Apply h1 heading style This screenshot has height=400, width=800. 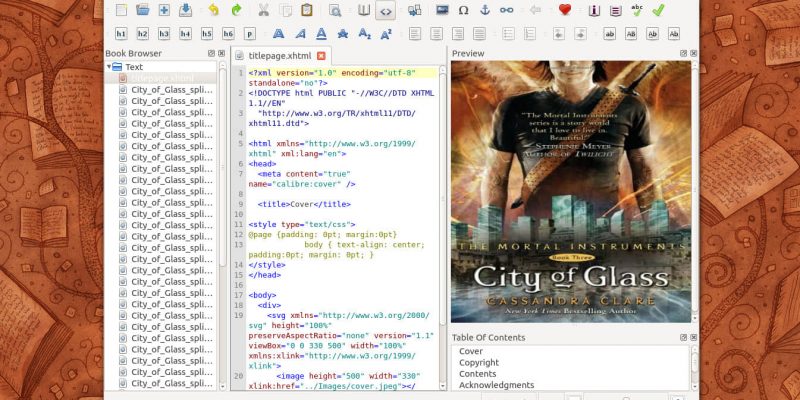121,34
